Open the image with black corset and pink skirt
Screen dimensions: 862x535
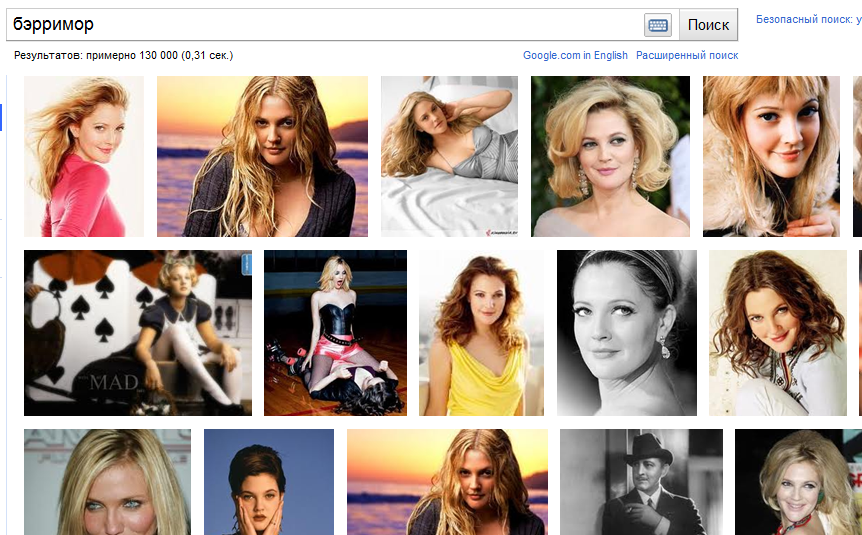(x=335, y=333)
